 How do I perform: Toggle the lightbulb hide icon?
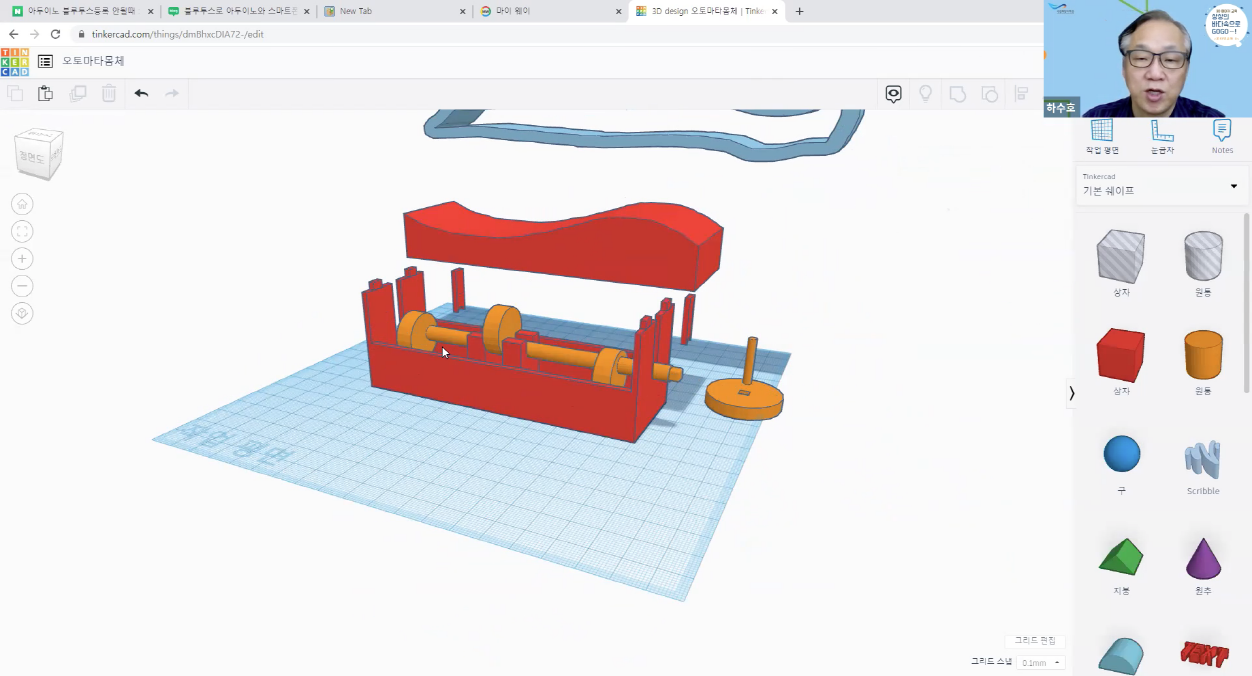(926, 93)
